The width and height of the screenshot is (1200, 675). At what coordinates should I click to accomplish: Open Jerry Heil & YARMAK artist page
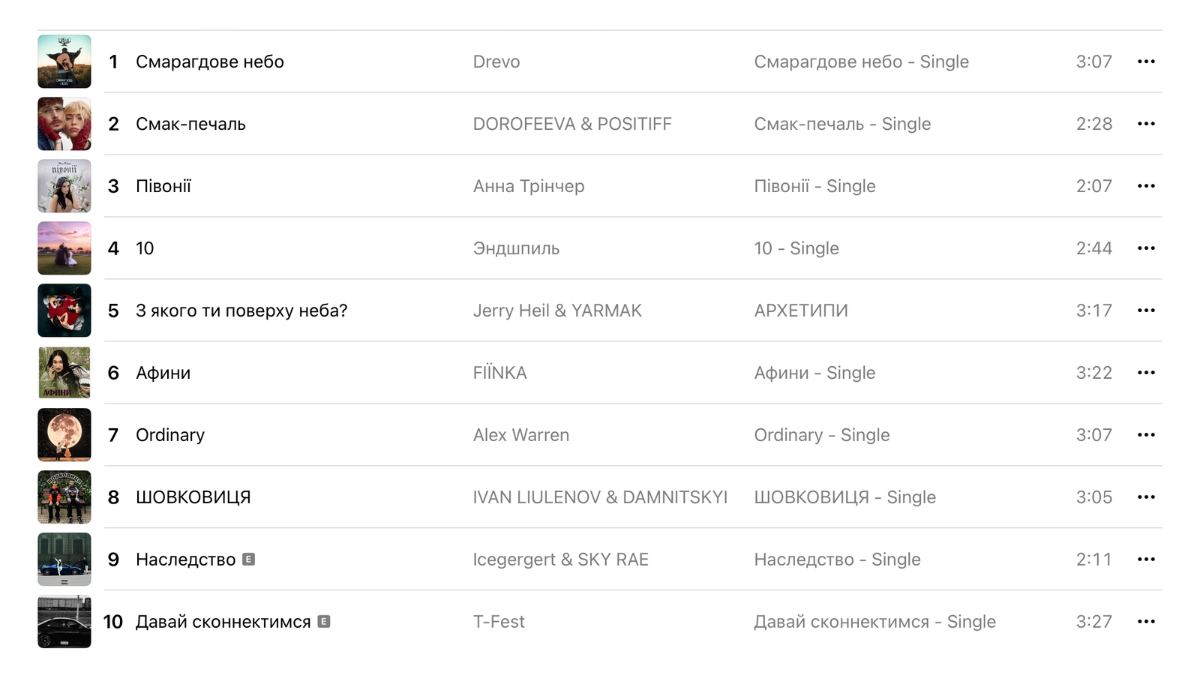click(x=557, y=311)
